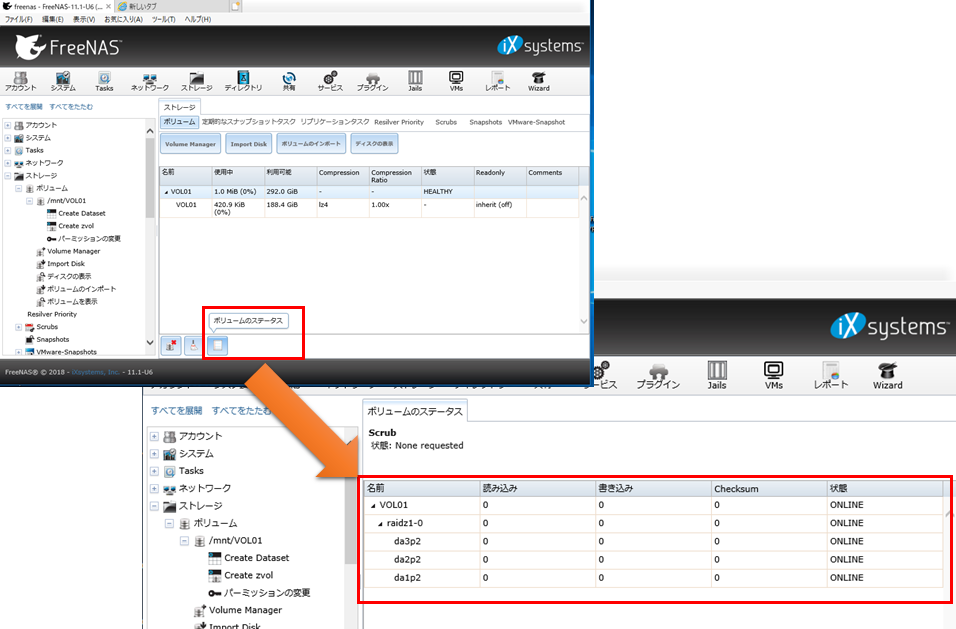
Task: Open ツール(T) browser menu
Action: click(163, 20)
